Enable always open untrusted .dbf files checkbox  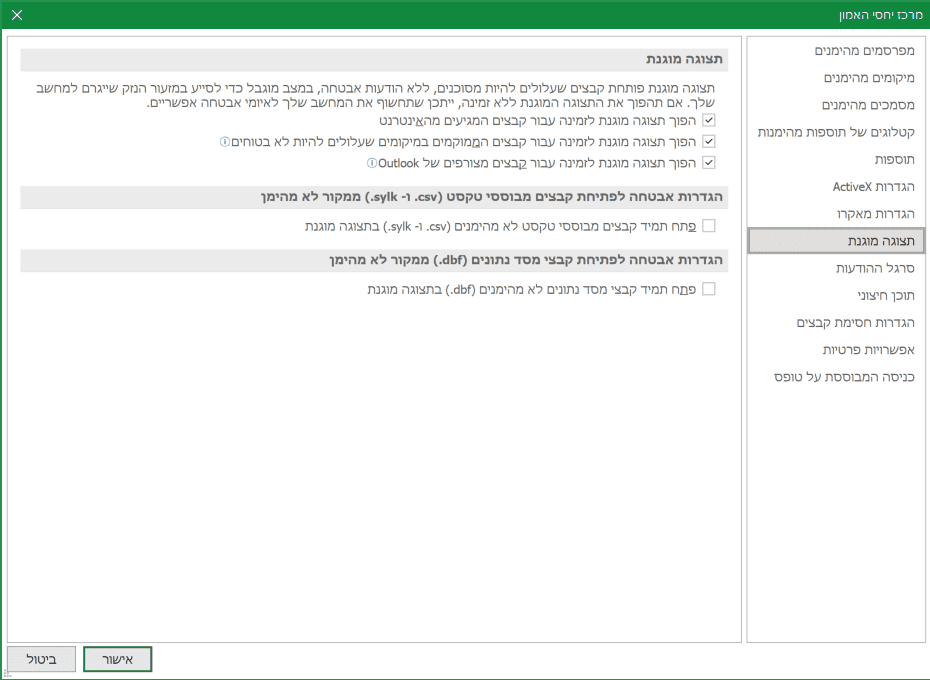click(709, 289)
